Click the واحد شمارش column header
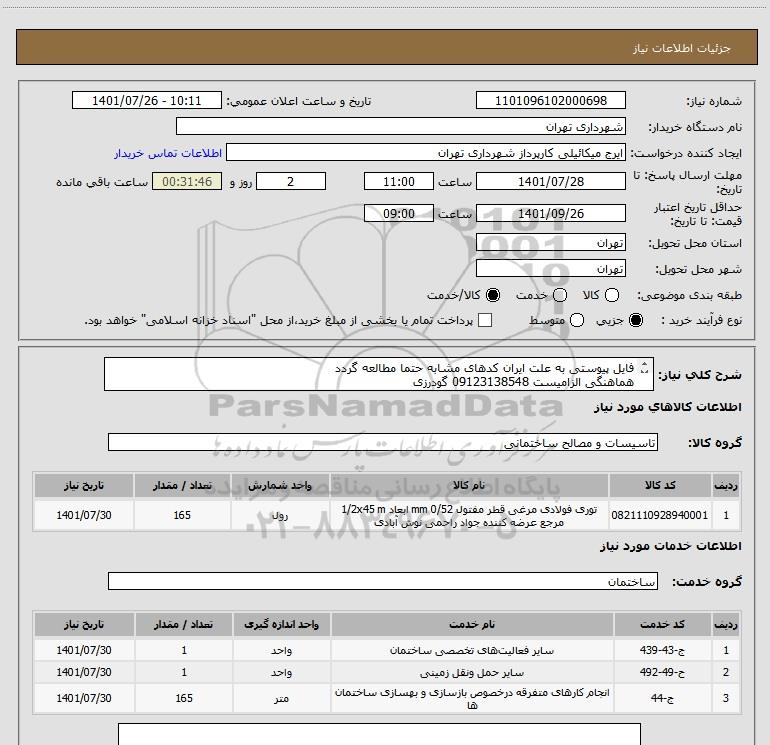Viewport: 770px width, 745px height. [280, 485]
